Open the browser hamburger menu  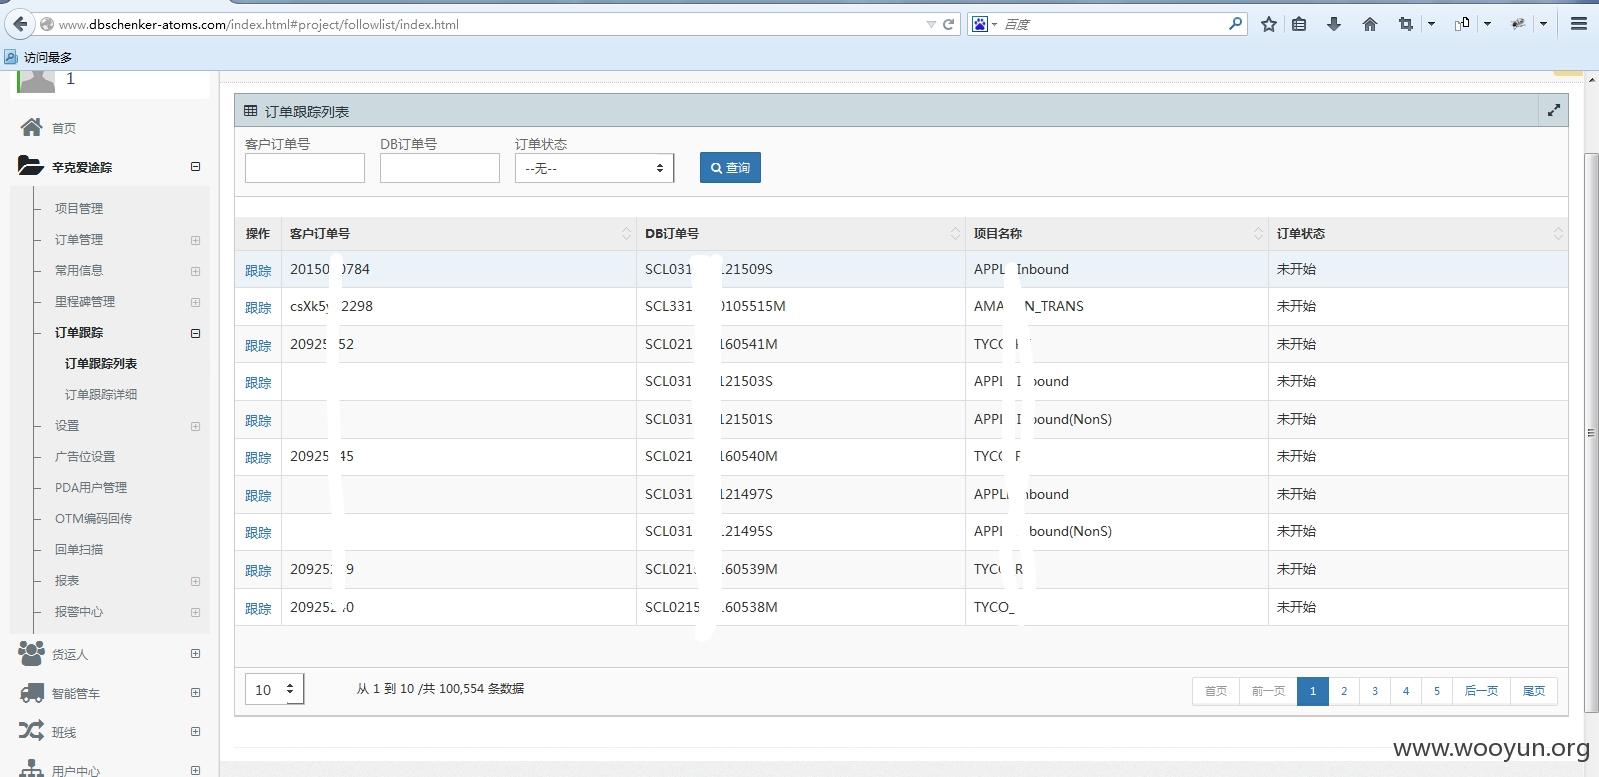(1579, 24)
